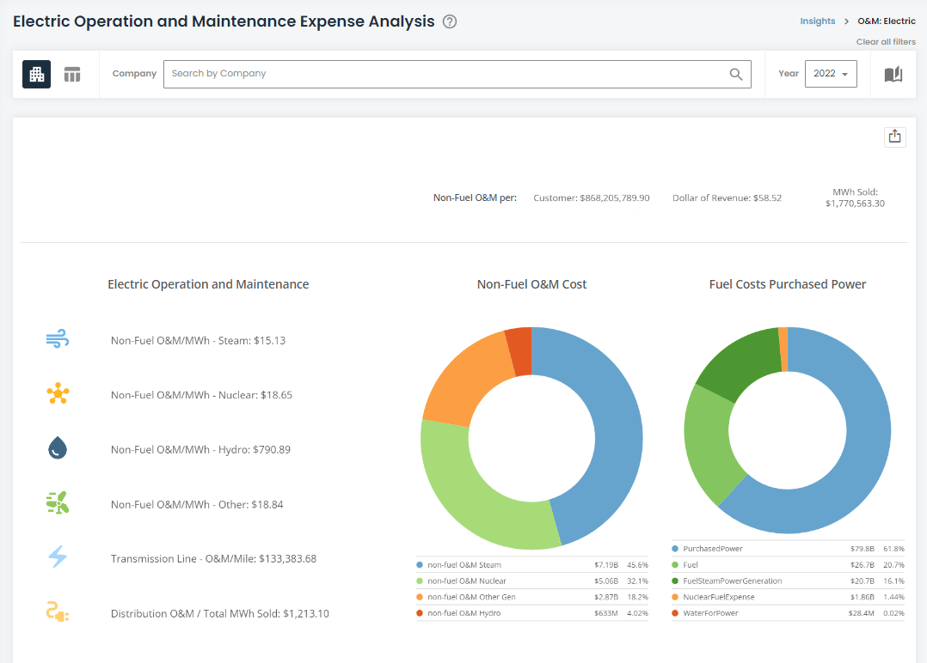Click Transmission Line - O&M/Mile: $133,383.68
The width and height of the screenshot is (927, 663).
[213, 559]
